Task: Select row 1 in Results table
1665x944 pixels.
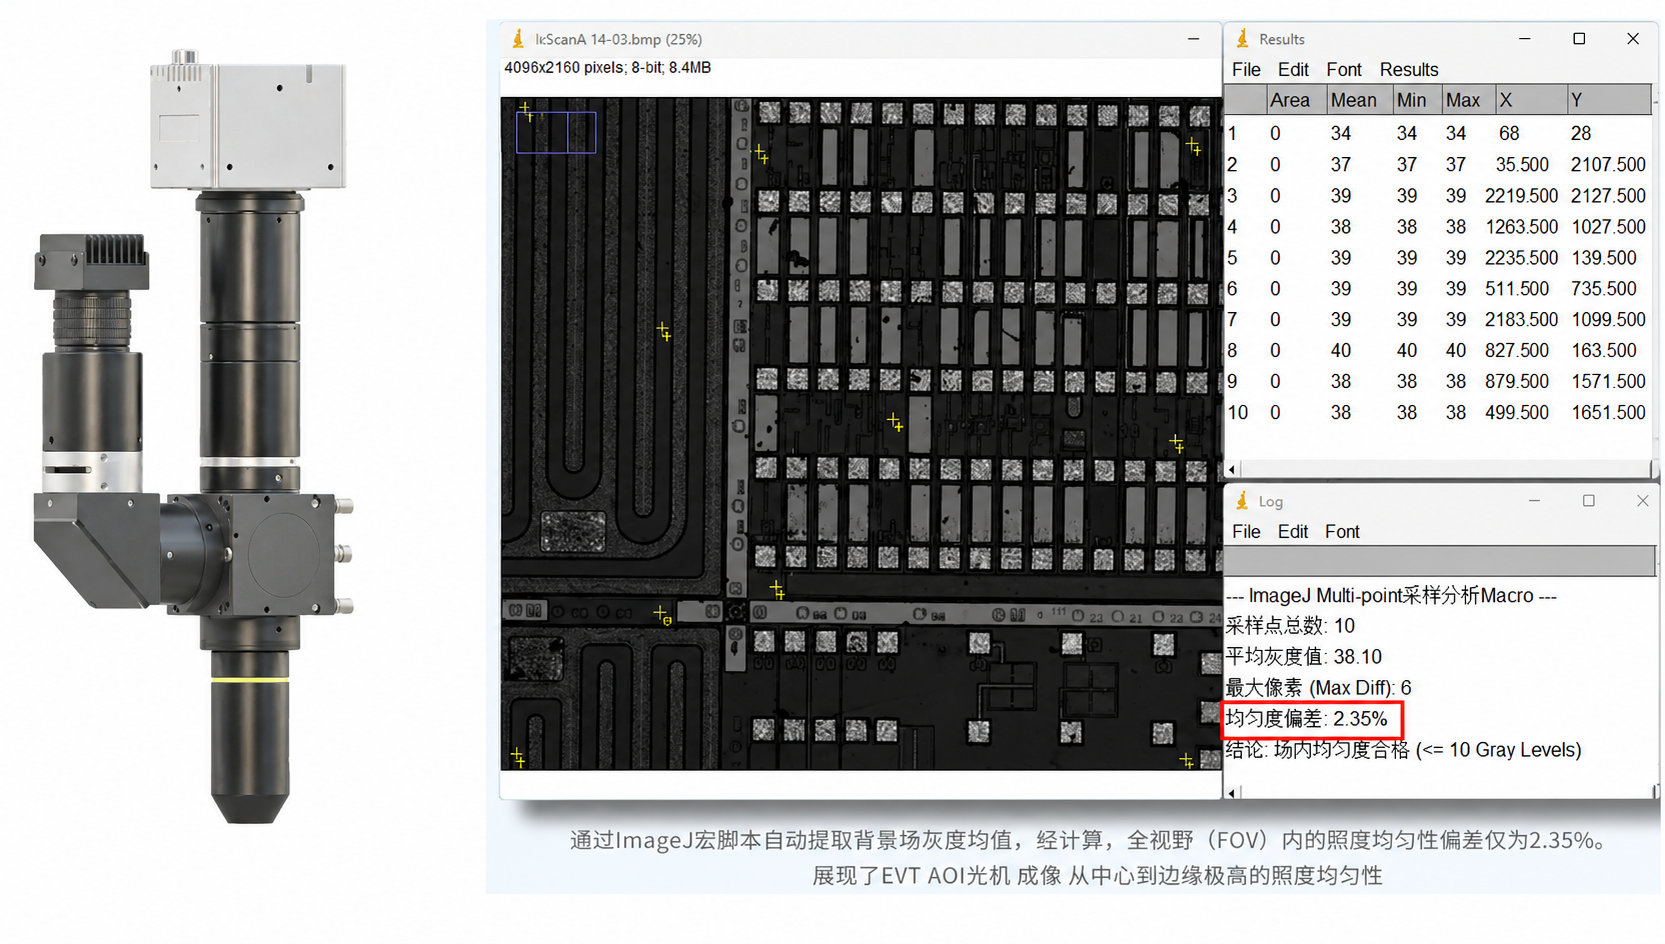Action: 1438,133
